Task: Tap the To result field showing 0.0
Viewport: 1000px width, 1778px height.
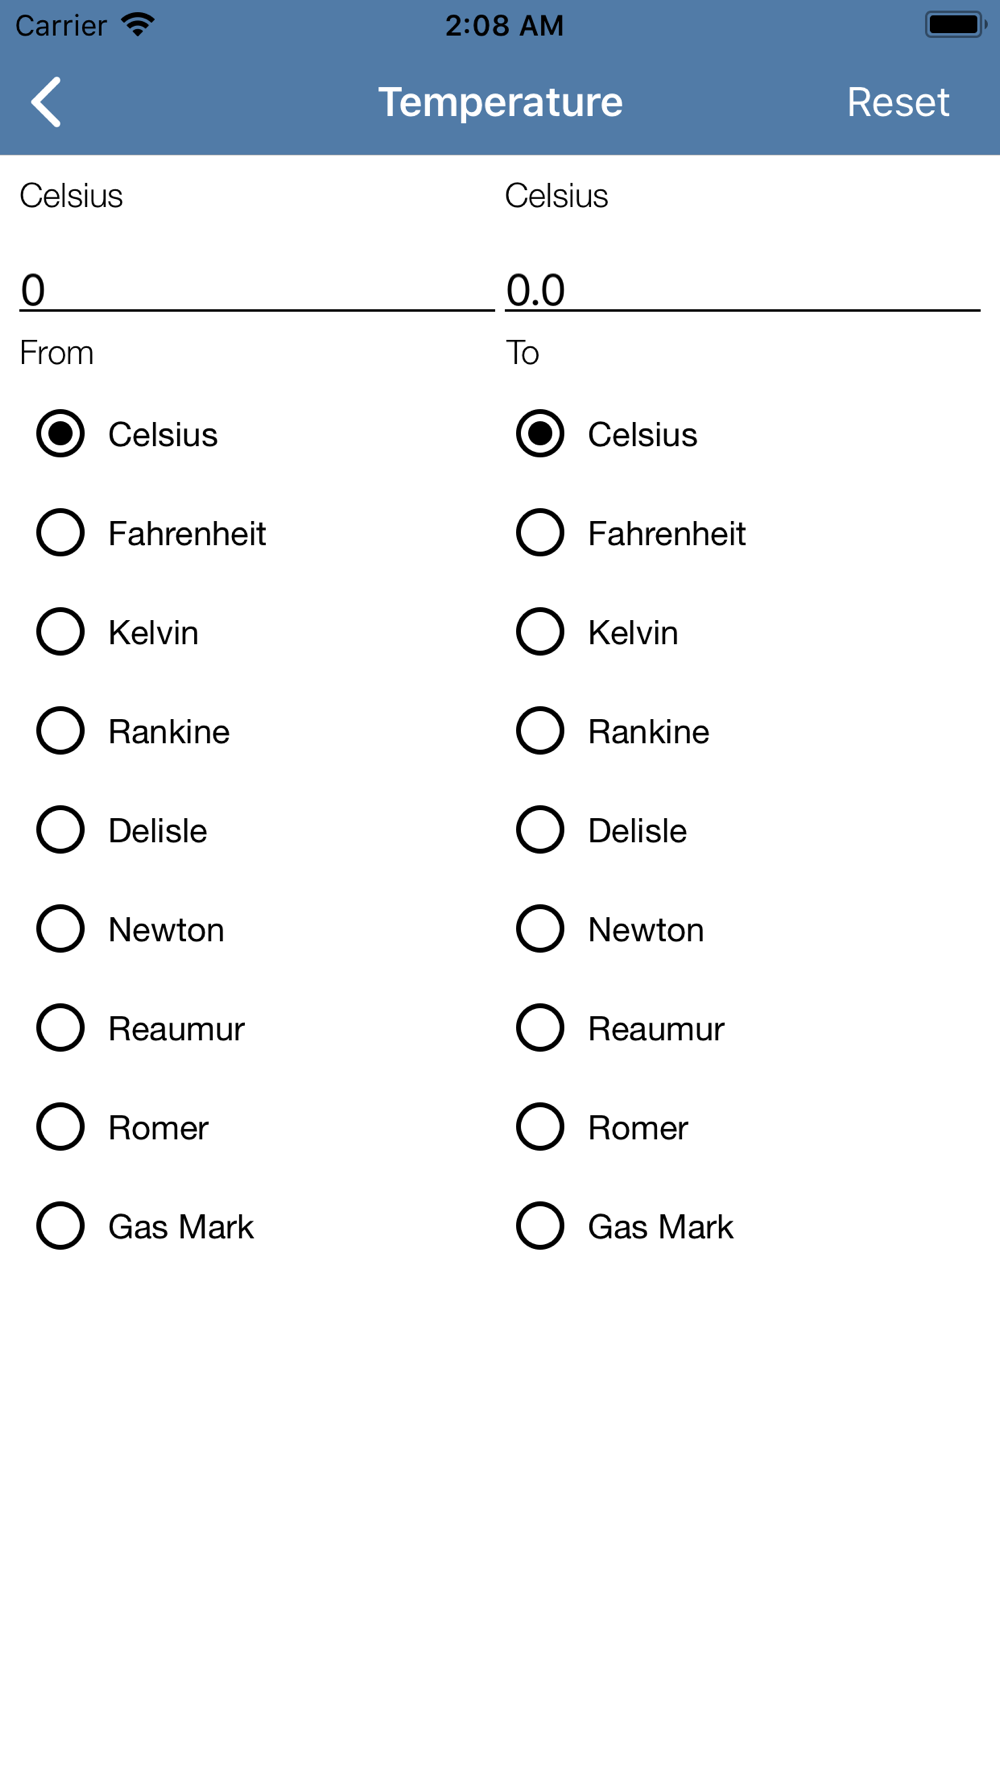Action: pos(742,289)
